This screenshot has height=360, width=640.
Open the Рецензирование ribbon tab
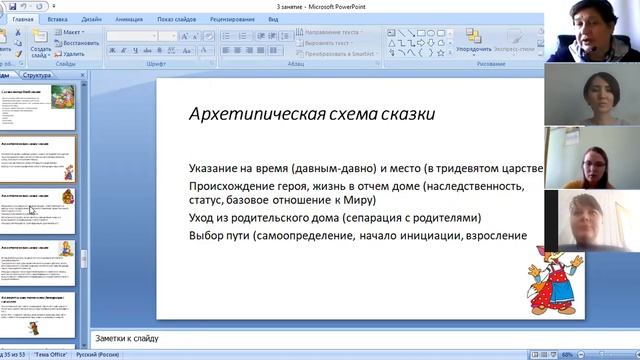click(x=232, y=19)
